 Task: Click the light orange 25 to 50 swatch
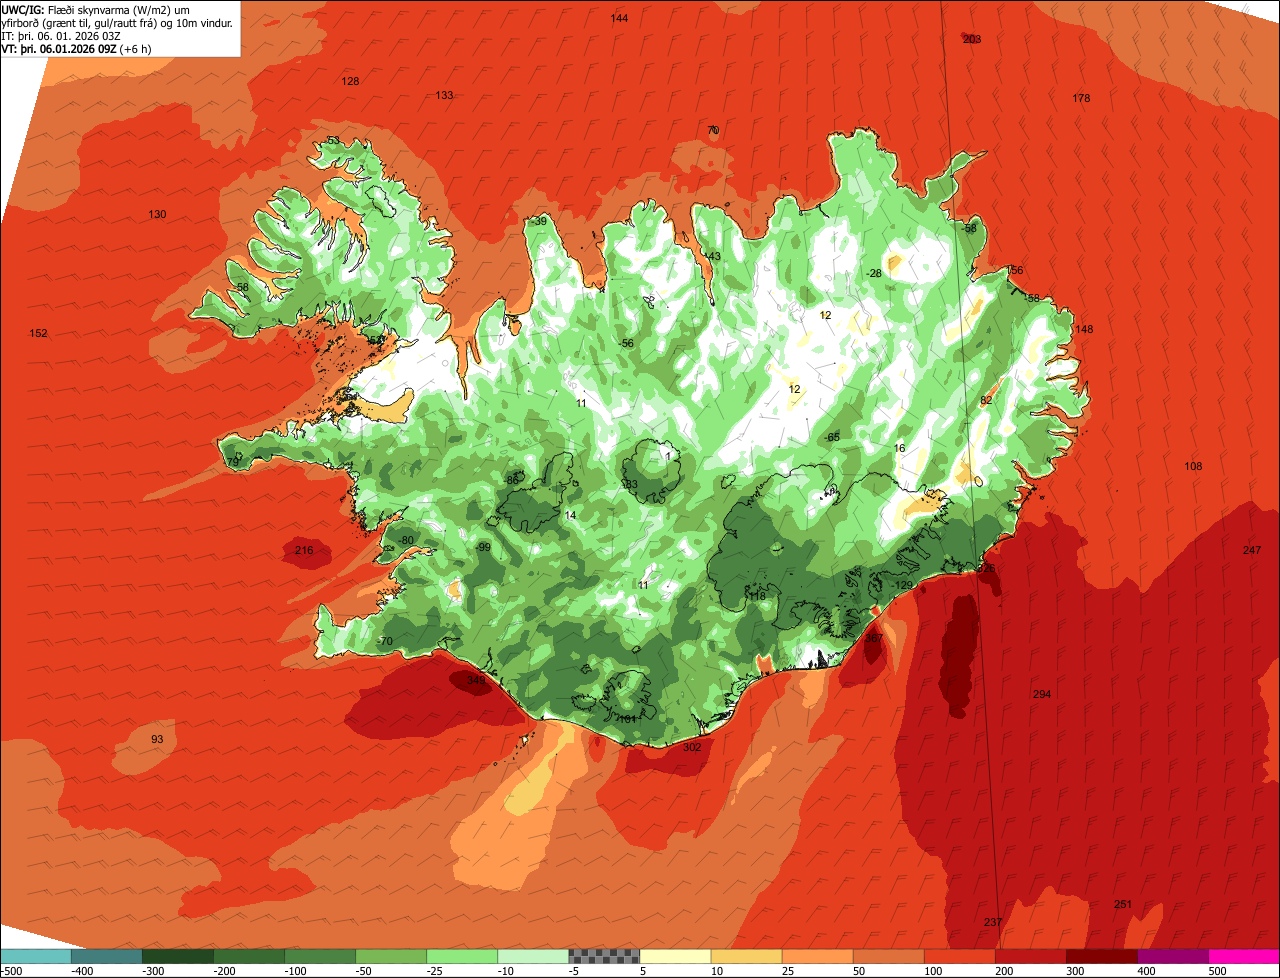(817, 956)
